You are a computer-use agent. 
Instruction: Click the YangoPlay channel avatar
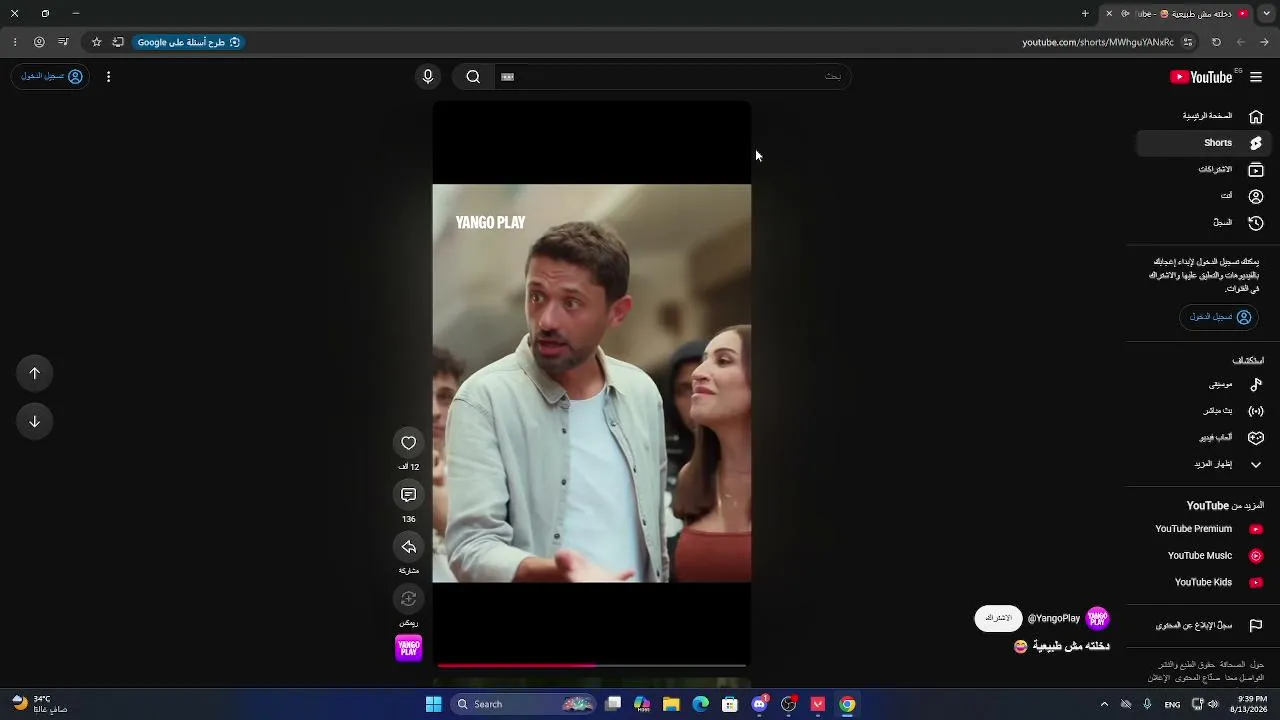(x=1098, y=619)
